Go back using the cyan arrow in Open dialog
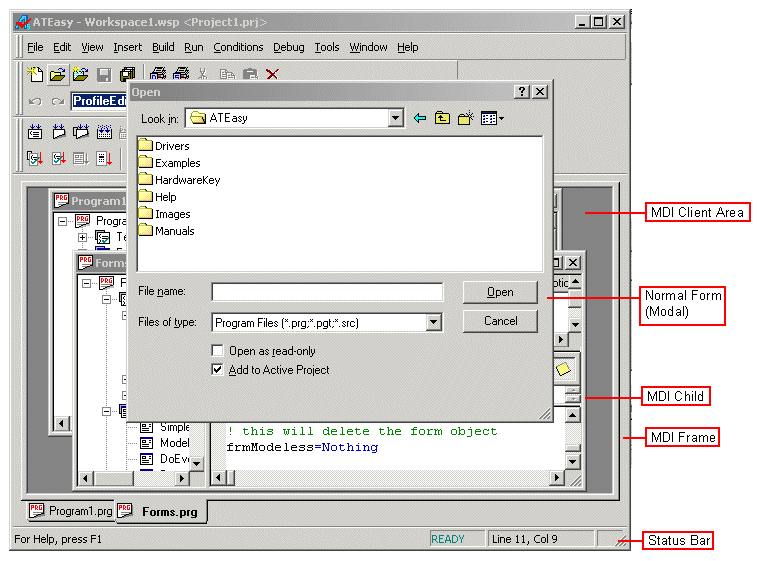 tap(420, 118)
